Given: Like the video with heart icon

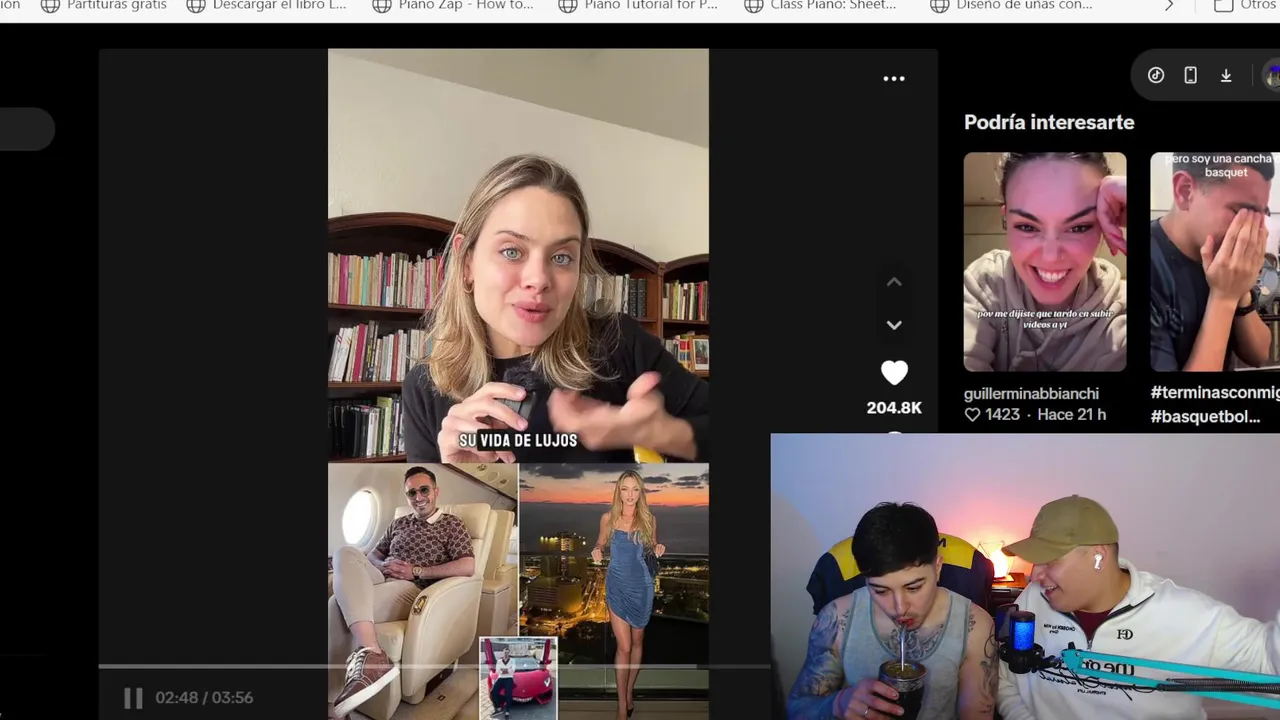Looking at the screenshot, I should tap(894, 373).
